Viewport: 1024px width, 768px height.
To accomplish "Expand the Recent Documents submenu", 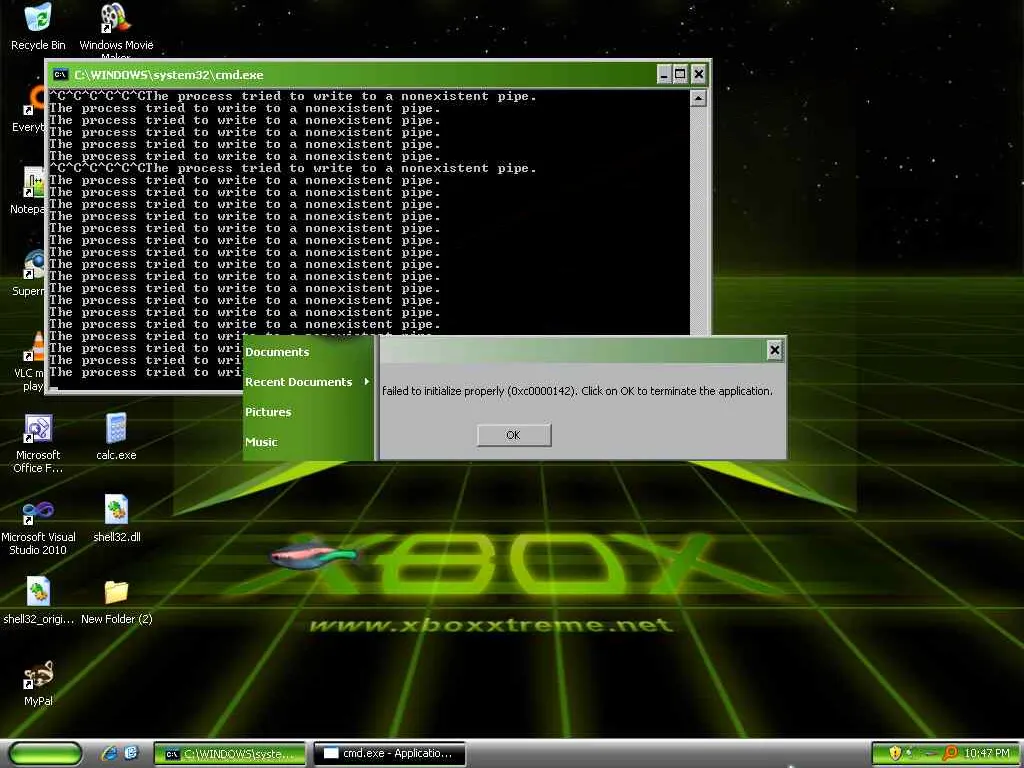I will [x=307, y=382].
